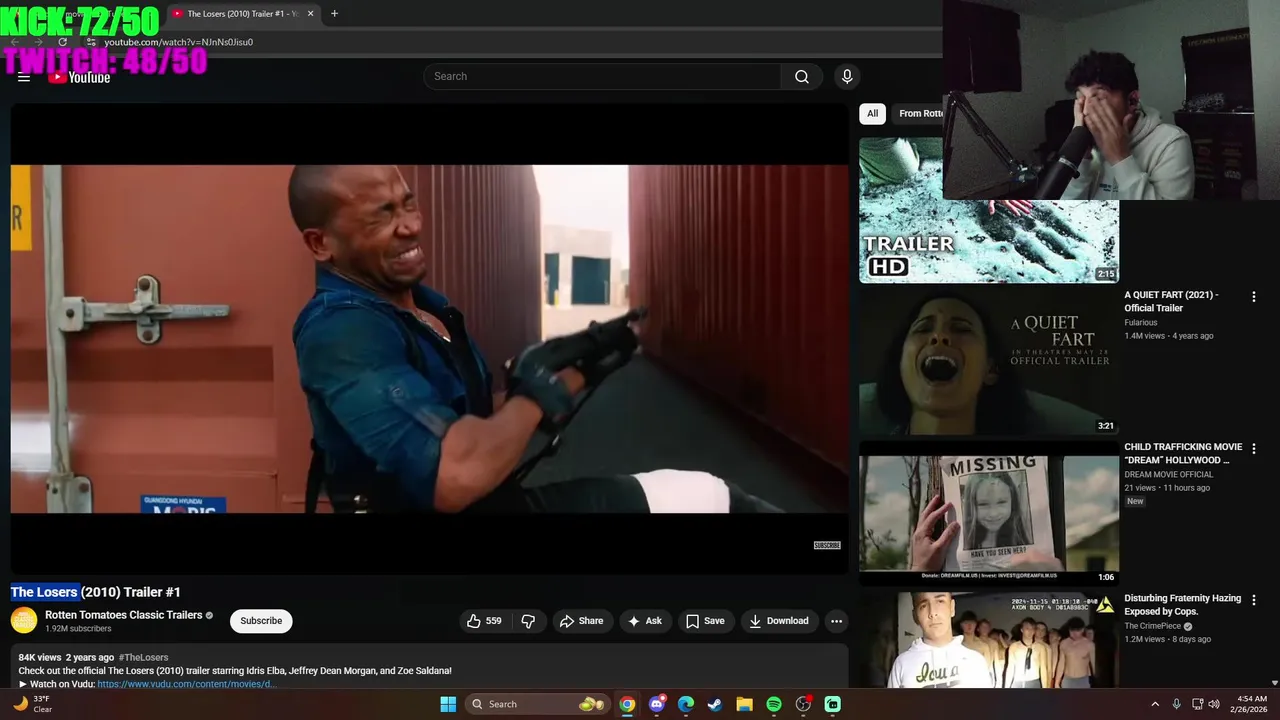Open the volume icon in system tray
This screenshot has height=720, width=1280.
pos(1214,704)
